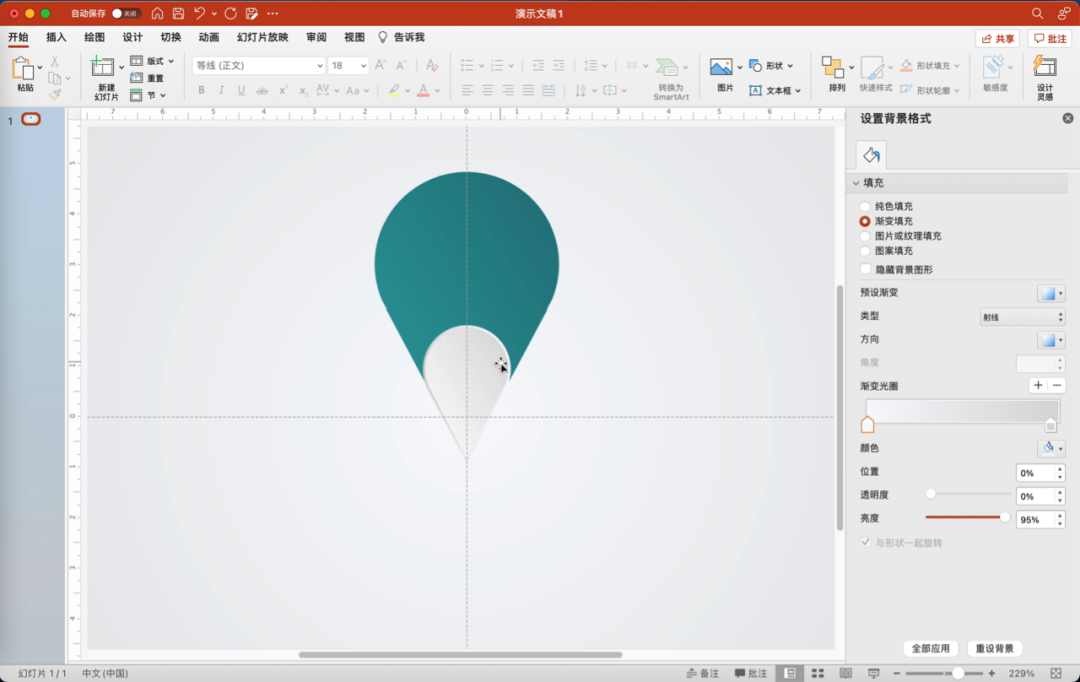Click the Arrange icon

[x=833, y=68]
